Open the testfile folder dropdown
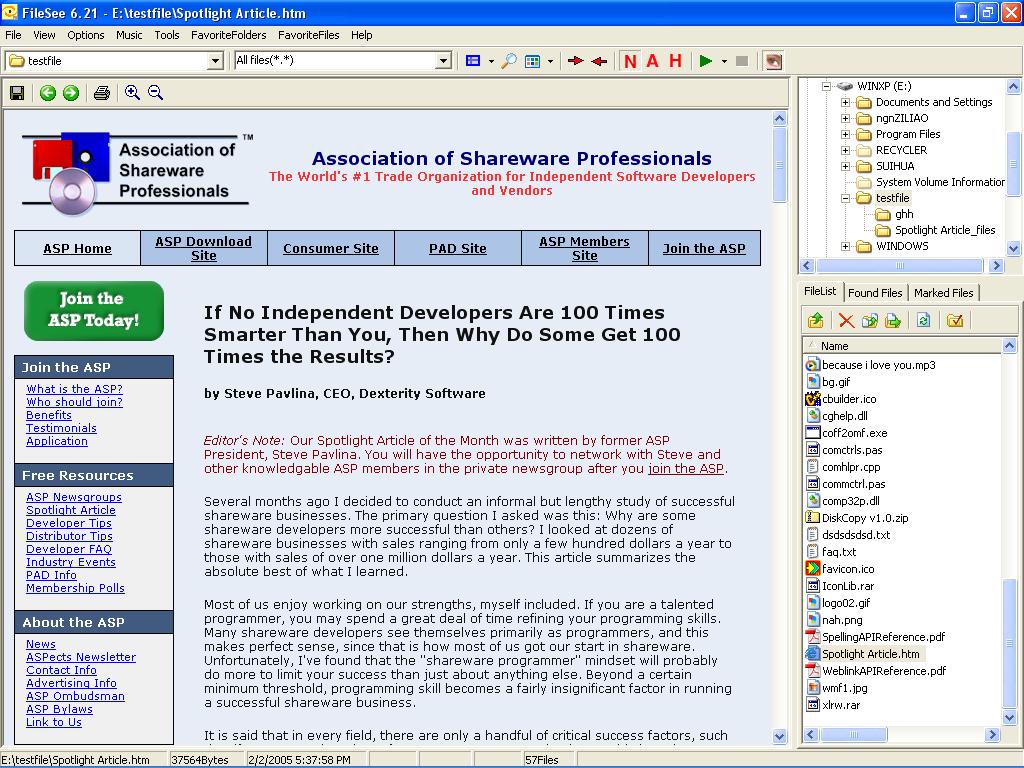This screenshot has height=768, width=1024. pyautogui.click(x=214, y=61)
